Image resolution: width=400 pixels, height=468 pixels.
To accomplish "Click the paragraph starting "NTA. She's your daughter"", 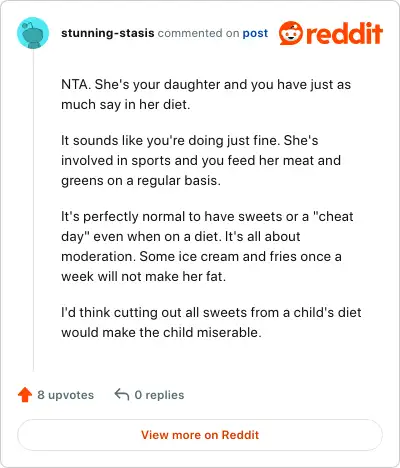I will pyautogui.click(x=206, y=94).
